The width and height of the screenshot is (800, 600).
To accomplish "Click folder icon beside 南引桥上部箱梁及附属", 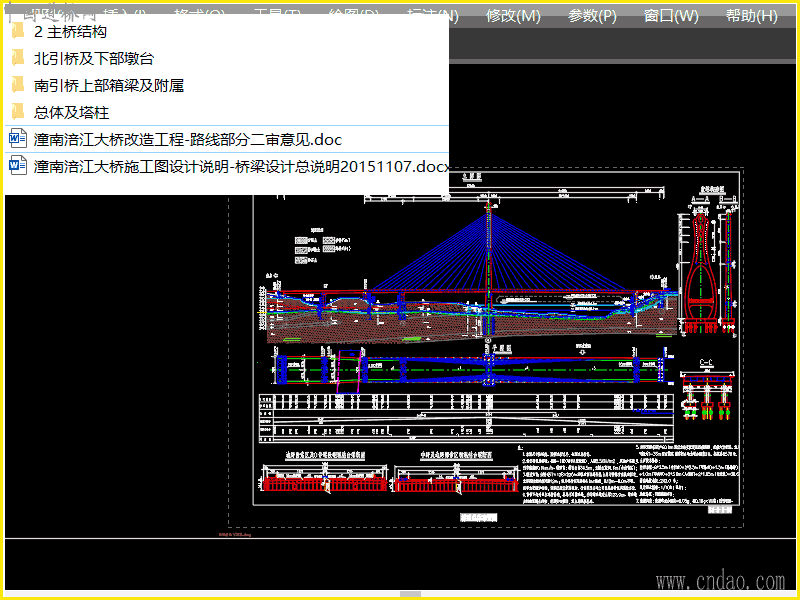I will pyautogui.click(x=18, y=85).
